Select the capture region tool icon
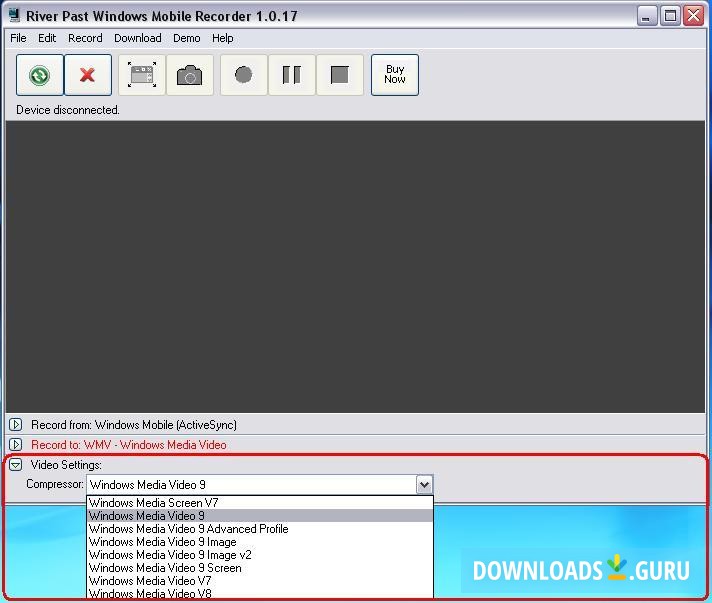The height and width of the screenshot is (603, 712). (x=142, y=75)
